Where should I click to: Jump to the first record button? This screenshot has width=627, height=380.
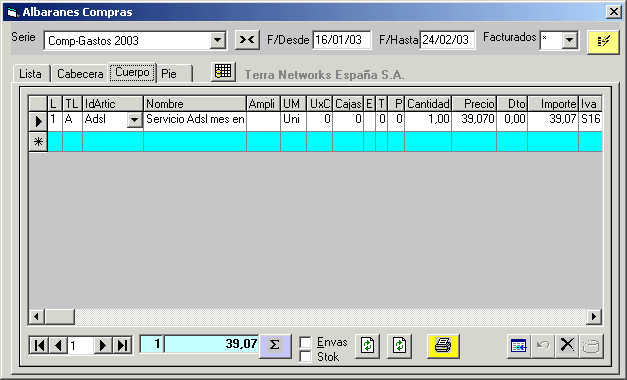pos(39,345)
